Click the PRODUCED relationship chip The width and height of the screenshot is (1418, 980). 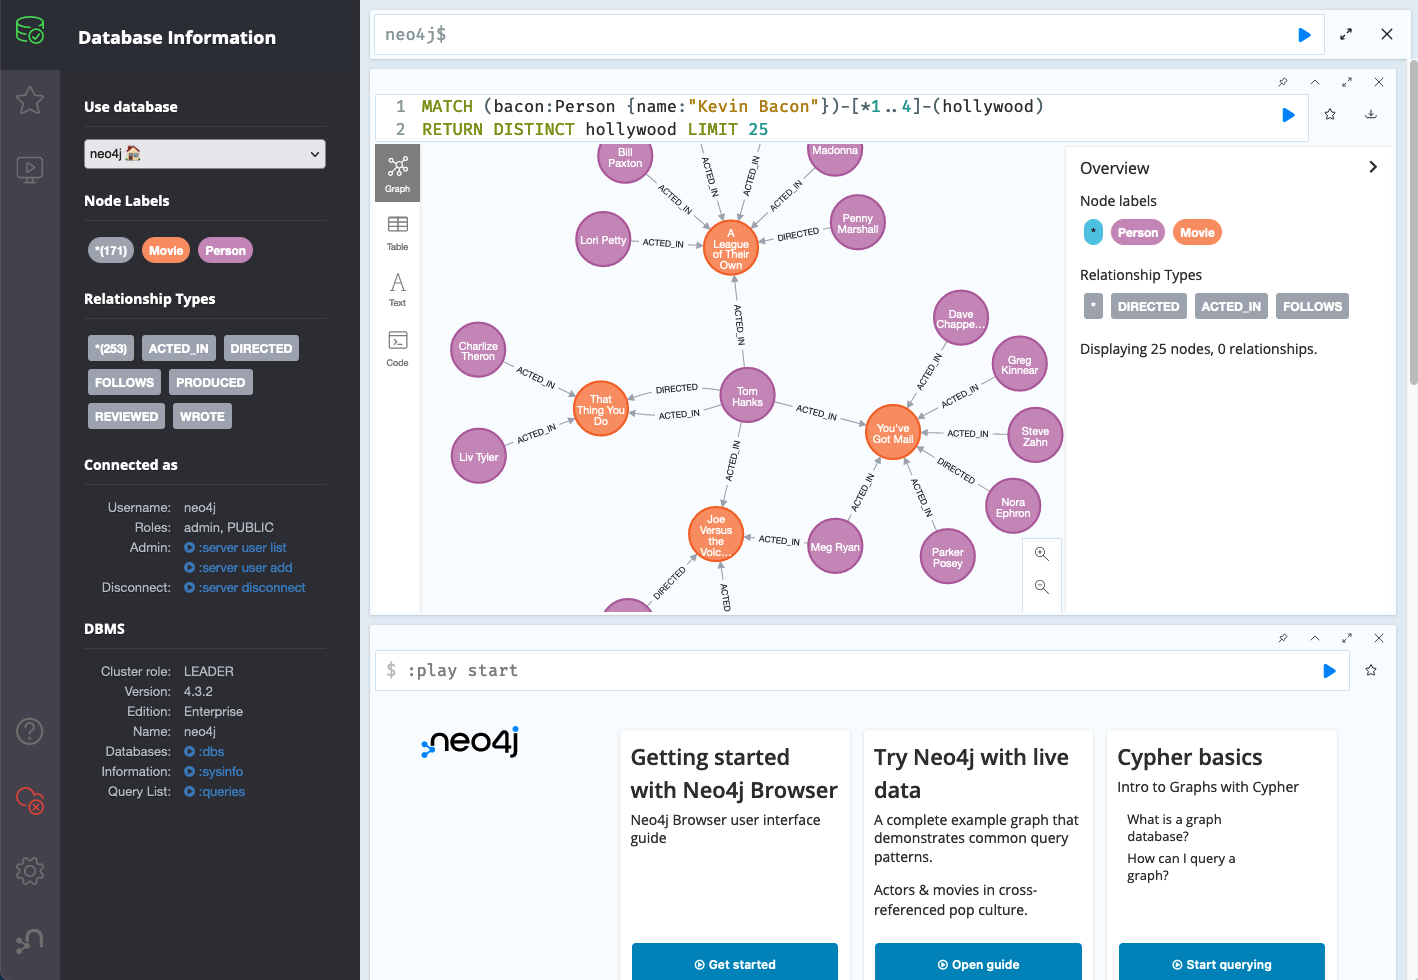click(x=211, y=382)
